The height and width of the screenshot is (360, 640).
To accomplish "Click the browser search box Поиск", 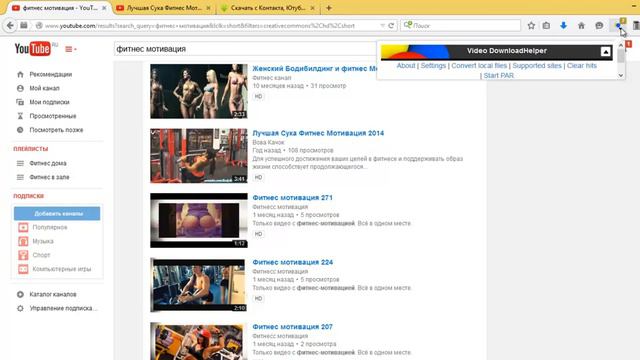I will point(460,25).
